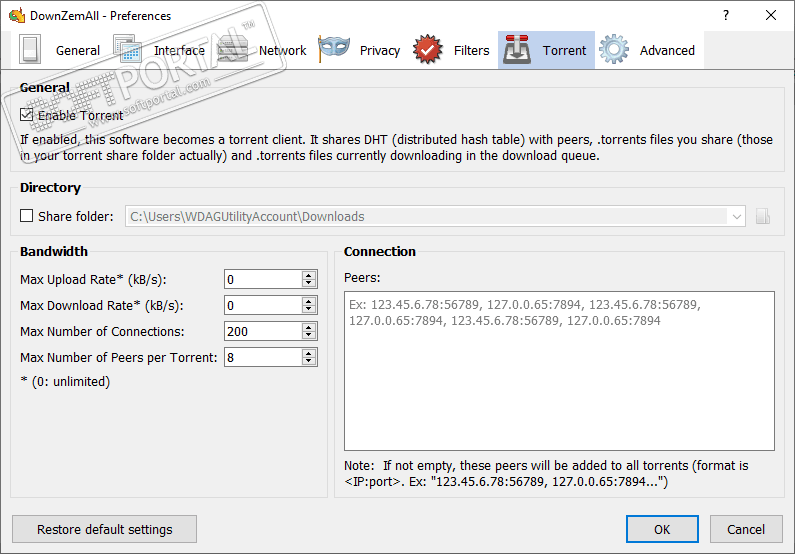The image size is (795, 554).
Task: Increase Max Number of Connections value
Action: pyautogui.click(x=308, y=327)
